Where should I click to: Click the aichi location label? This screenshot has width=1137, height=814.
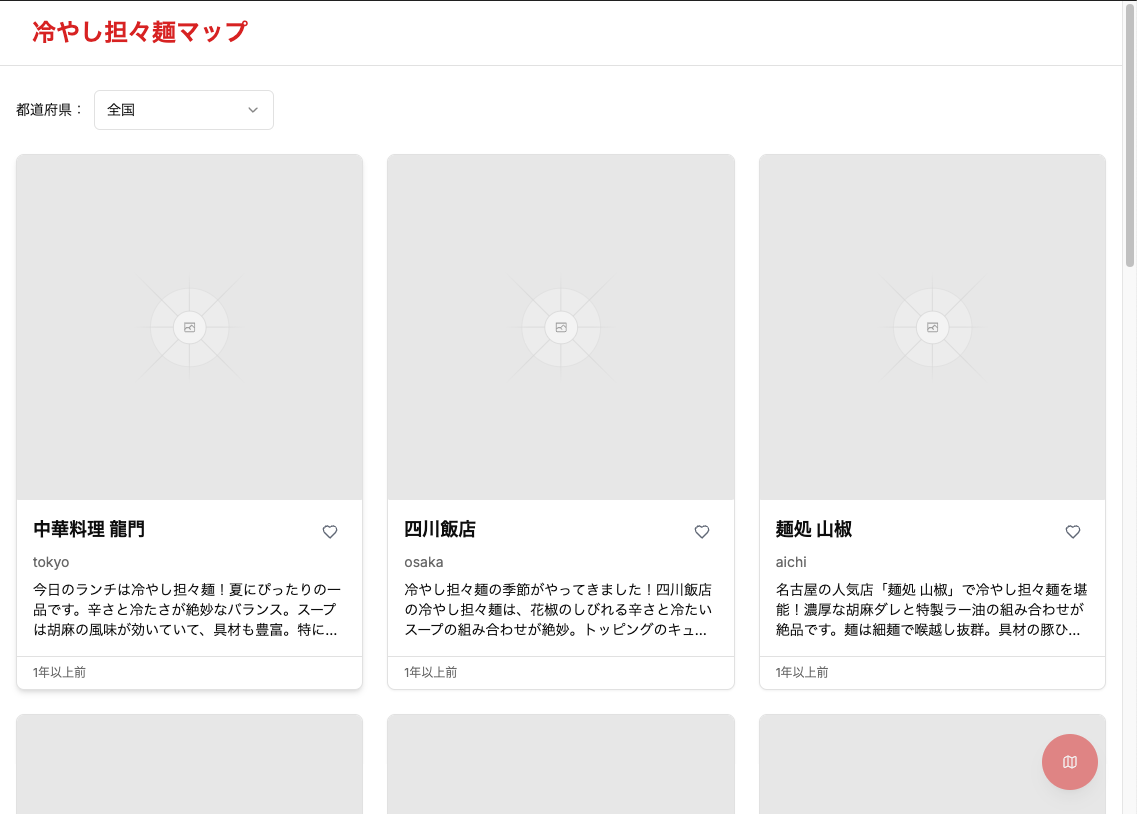point(791,562)
